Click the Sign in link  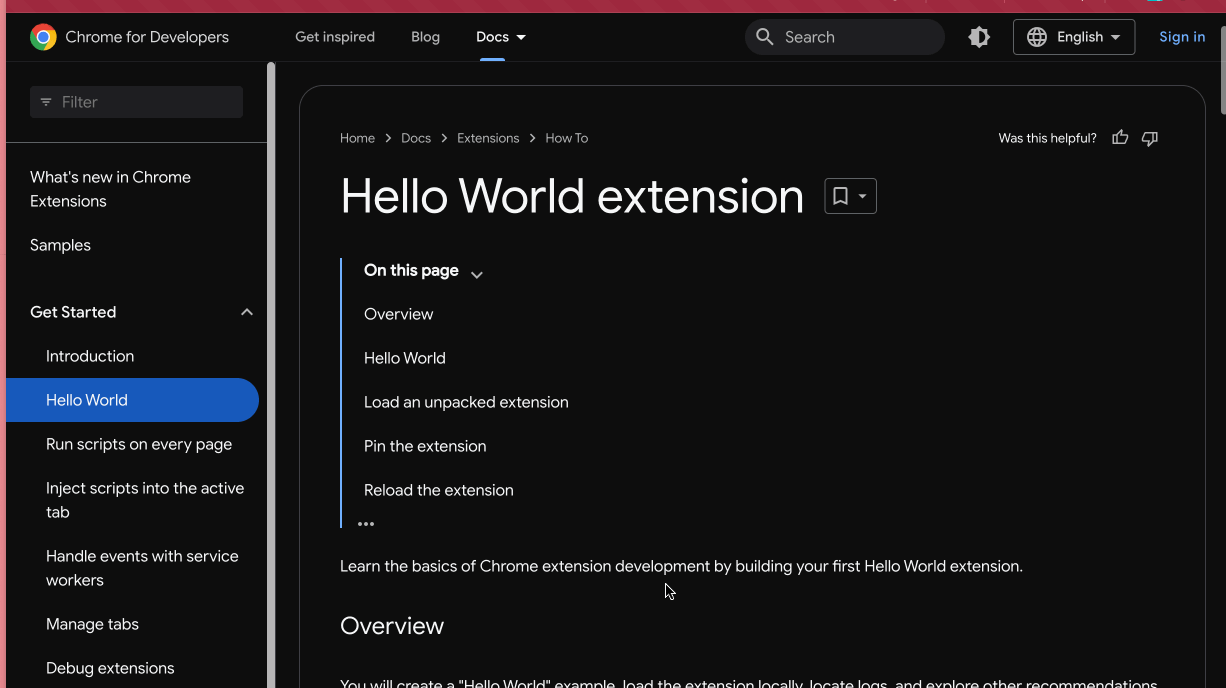click(1181, 37)
